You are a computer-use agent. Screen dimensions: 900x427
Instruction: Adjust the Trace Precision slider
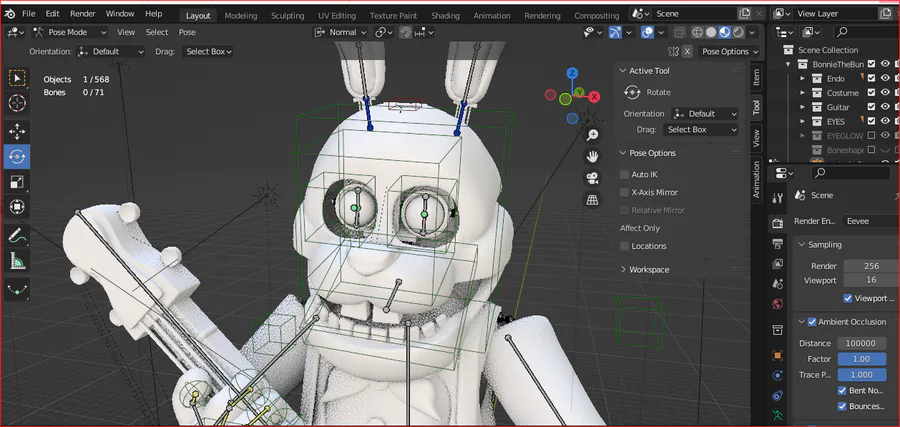click(x=862, y=375)
